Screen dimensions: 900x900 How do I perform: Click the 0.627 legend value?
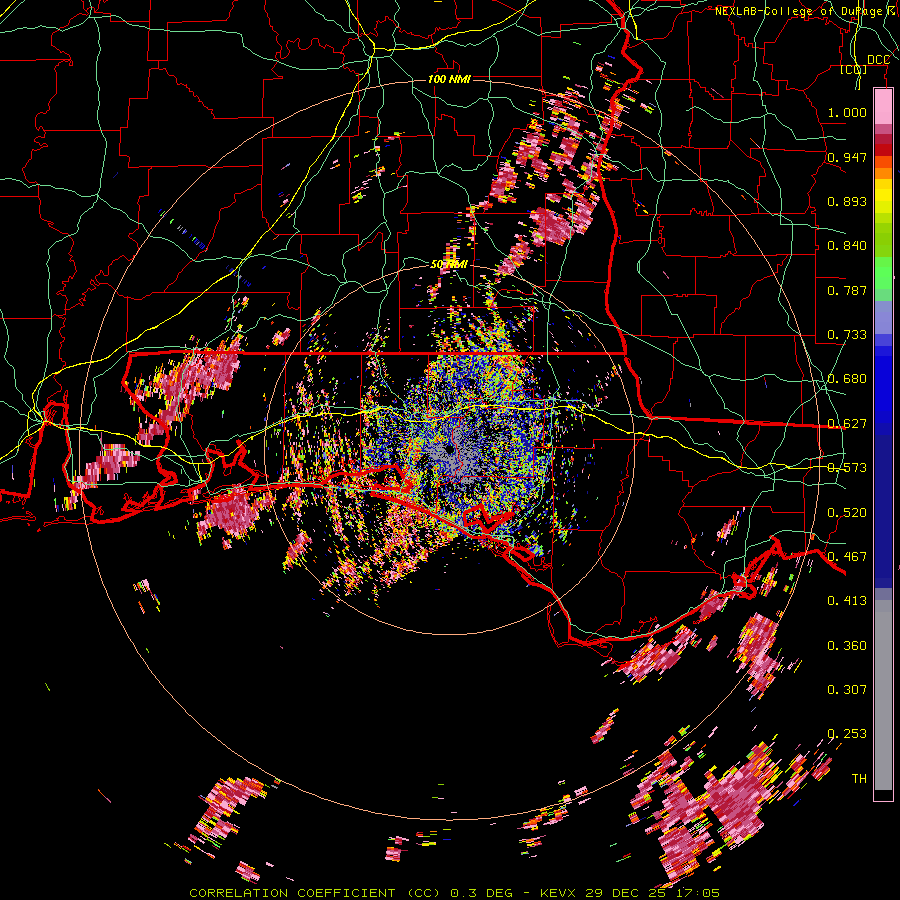847,424
